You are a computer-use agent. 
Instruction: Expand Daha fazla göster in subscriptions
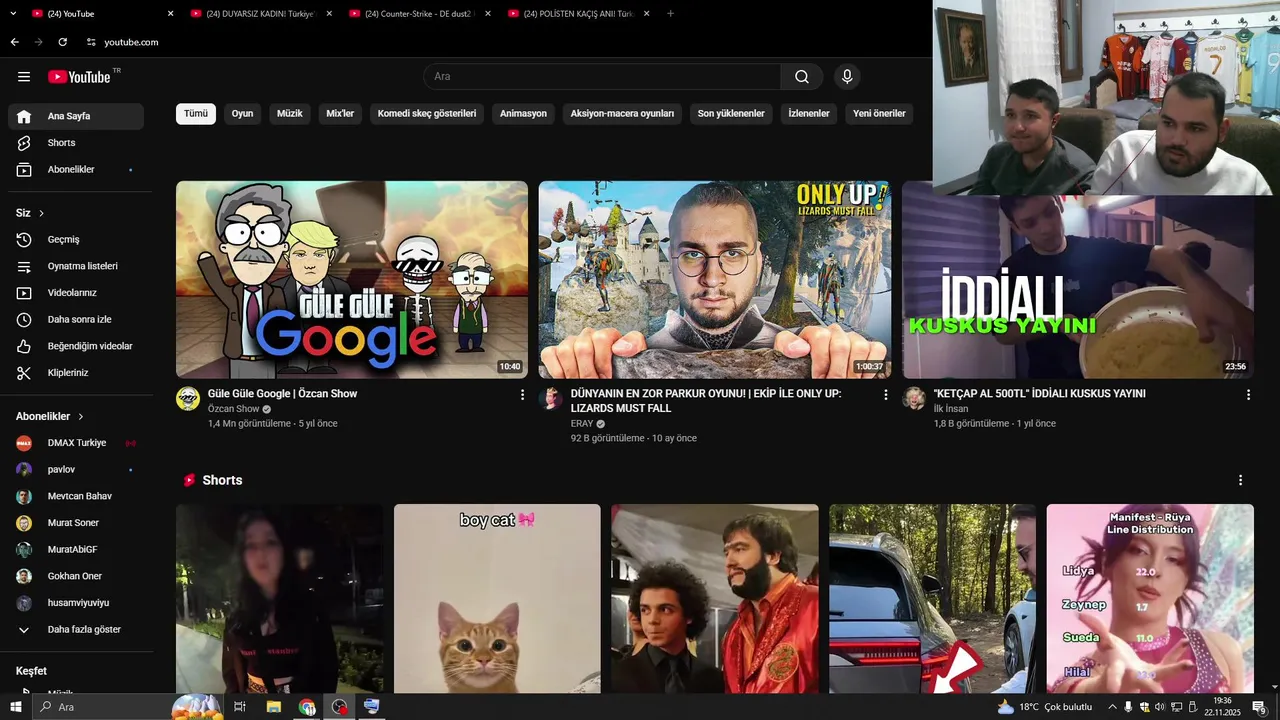[76, 630]
